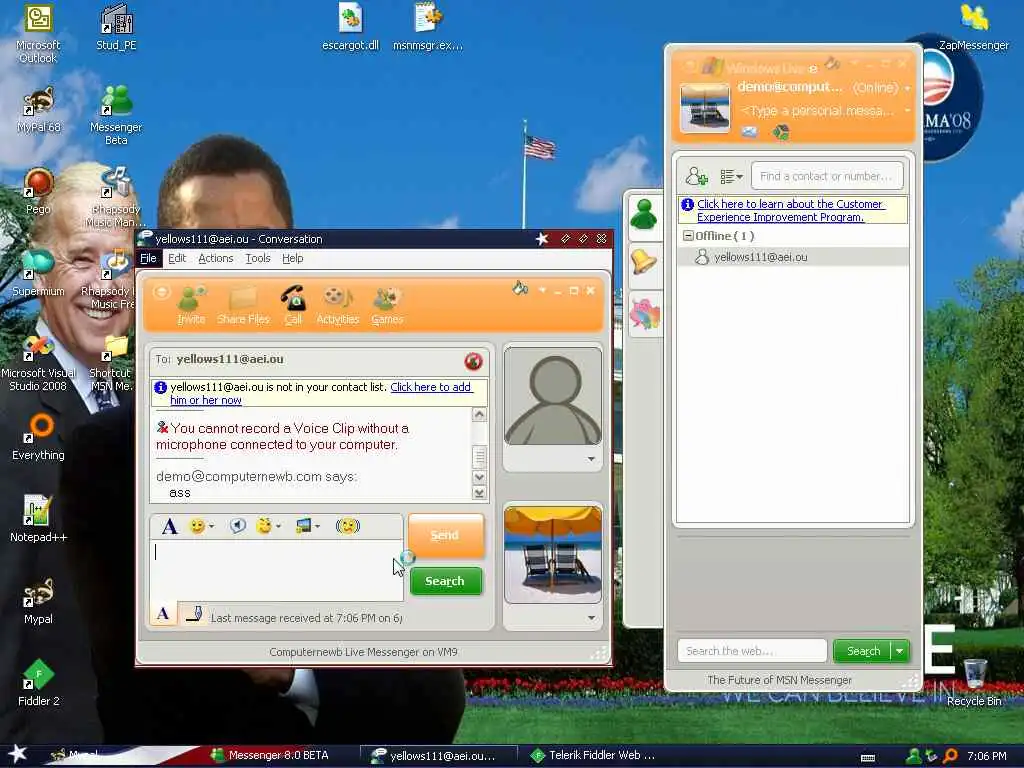The height and width of the screenshot is (768, 1024).
Task: Click the green buddy tab in Messenger sidebar
Action: [644, 215]
